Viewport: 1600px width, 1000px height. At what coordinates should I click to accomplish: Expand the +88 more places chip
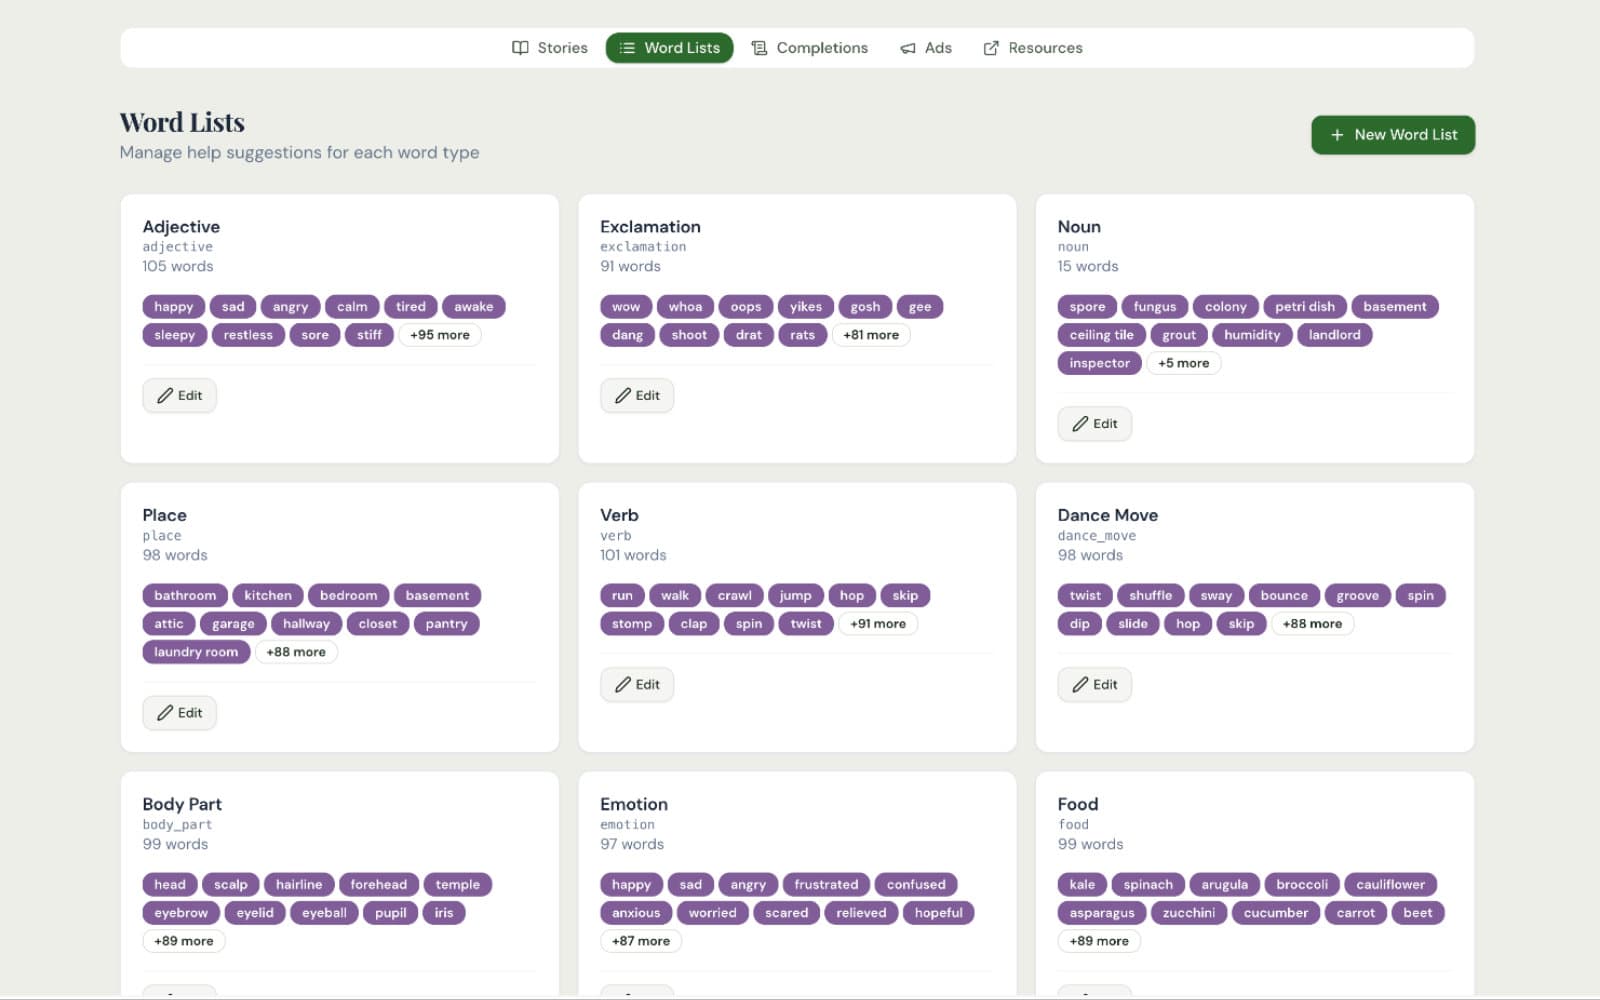pyautogui.click(x=296, y=651)
